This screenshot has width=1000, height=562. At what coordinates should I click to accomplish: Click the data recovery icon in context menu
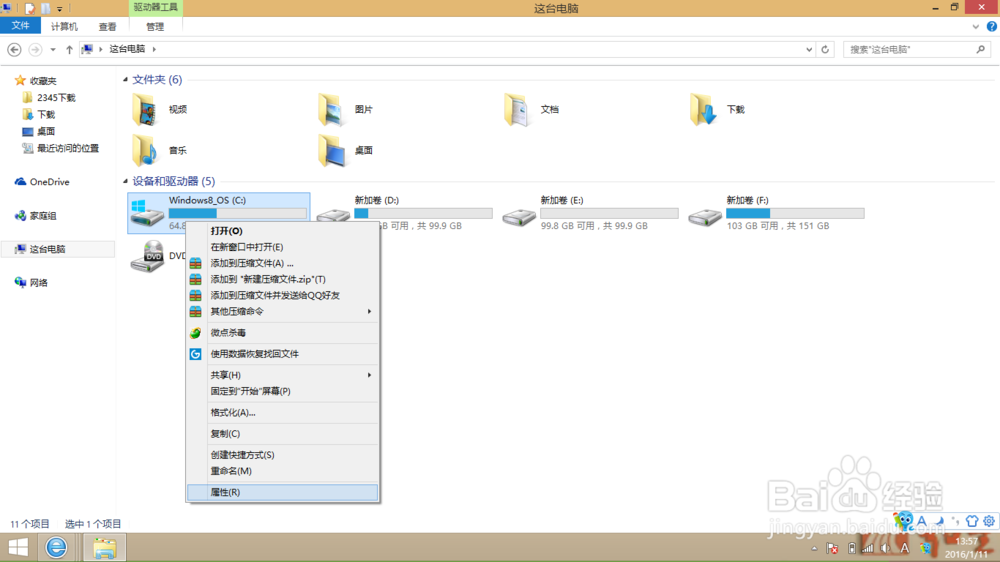pyautogui.click(x=195, y=354)
